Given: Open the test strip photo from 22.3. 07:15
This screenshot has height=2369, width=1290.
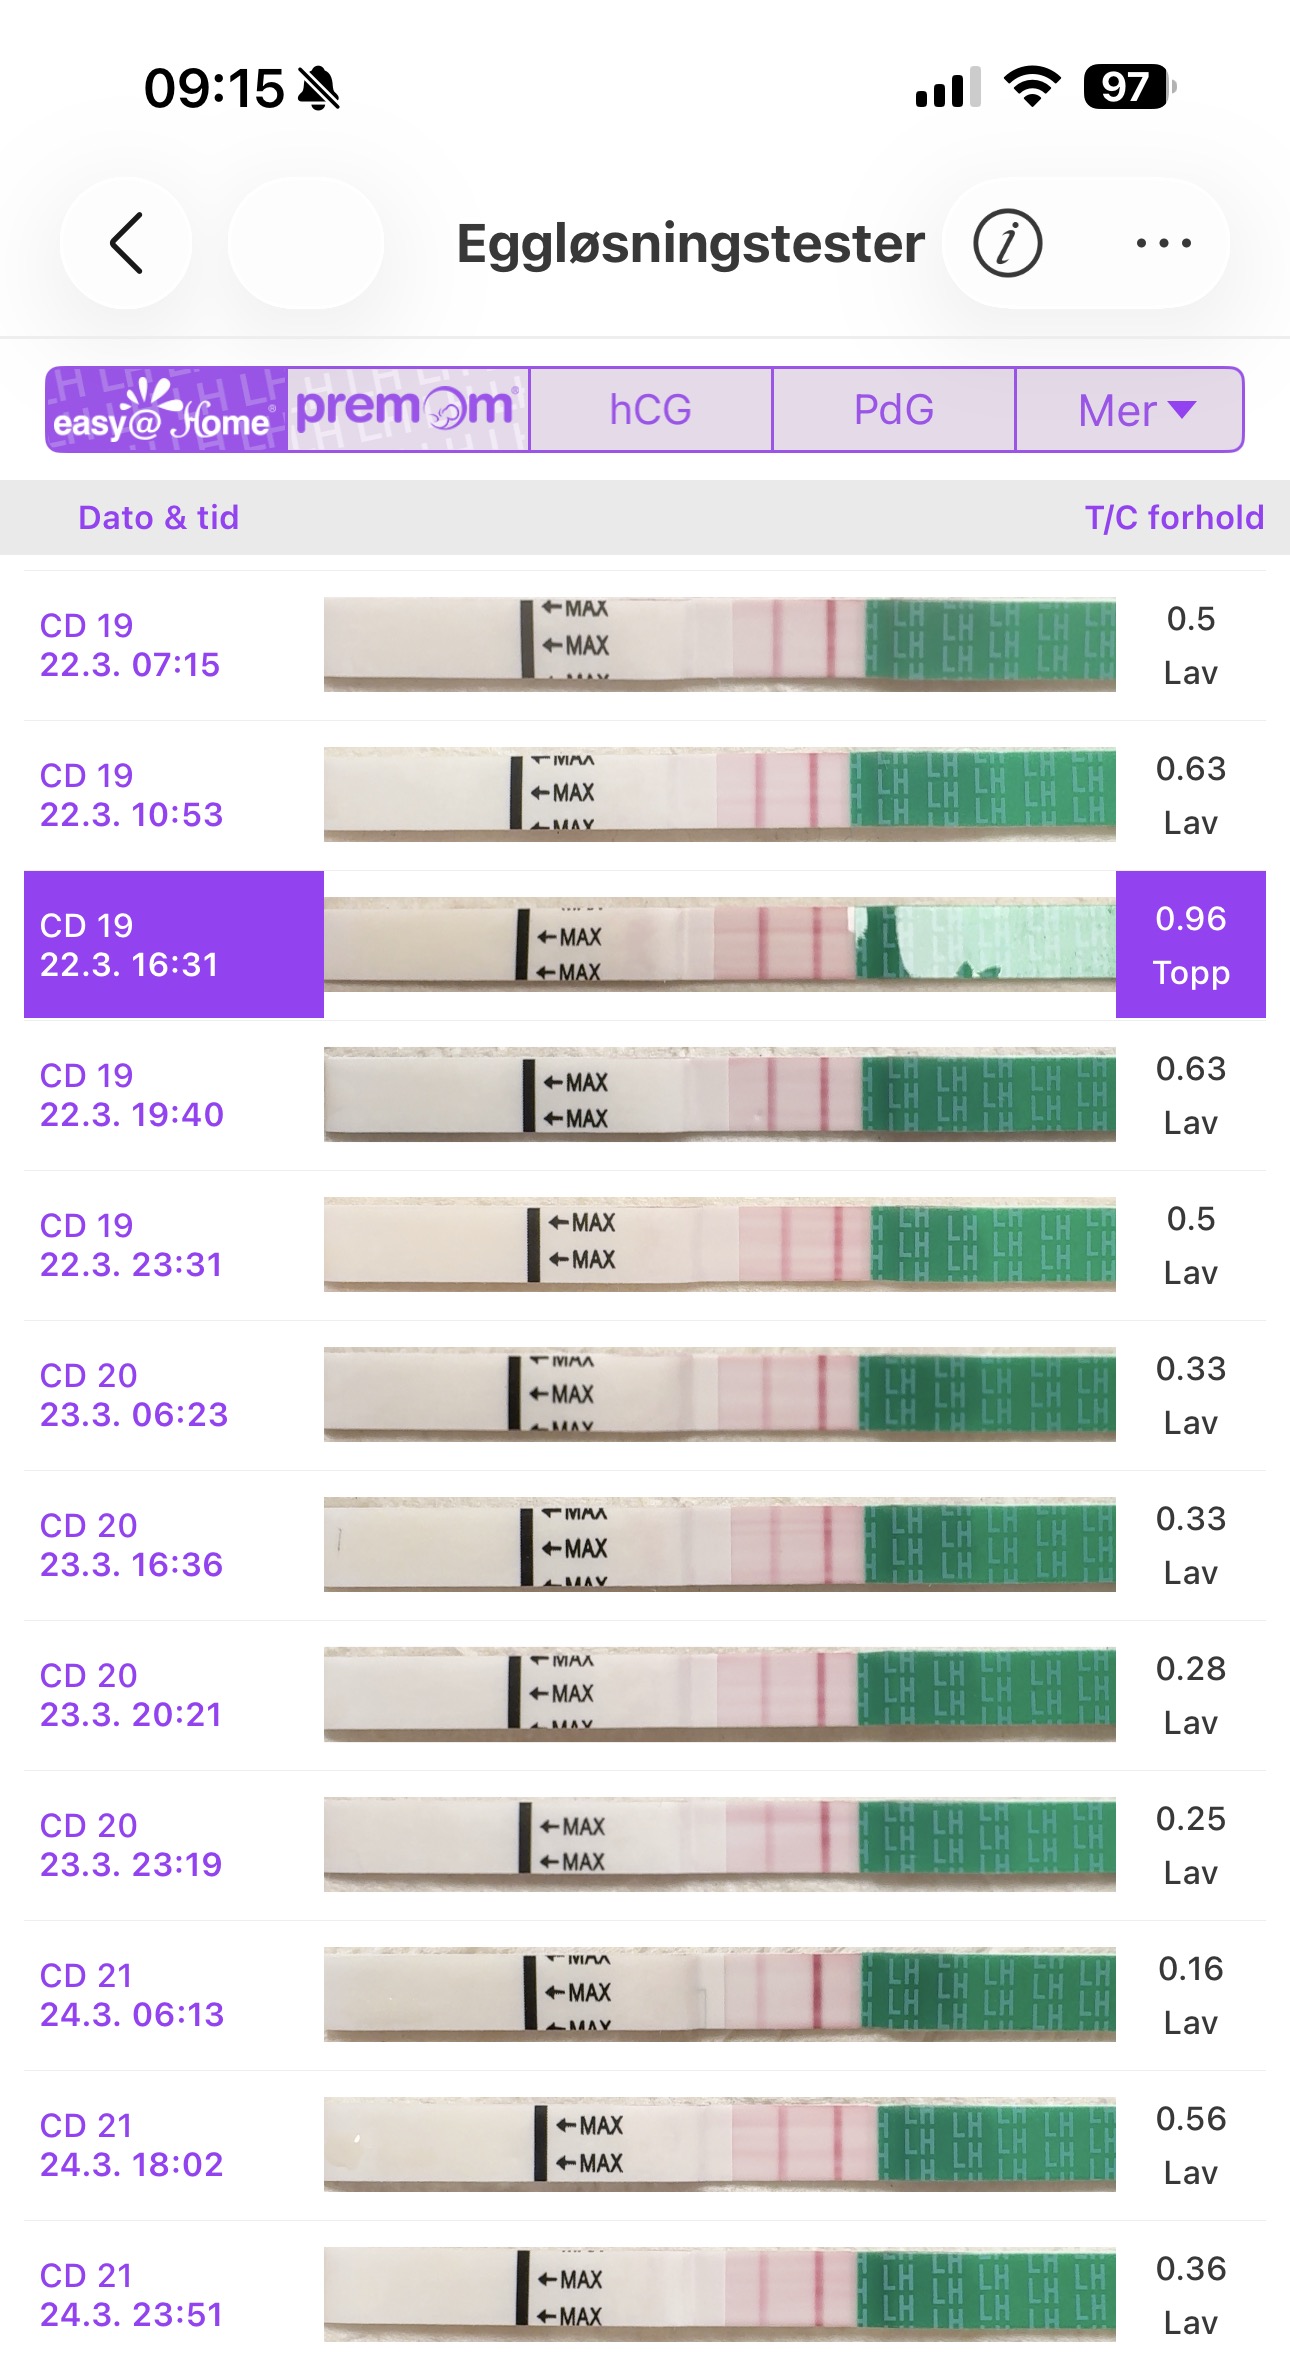Looking at the screenshot, I should click(719, 645).
